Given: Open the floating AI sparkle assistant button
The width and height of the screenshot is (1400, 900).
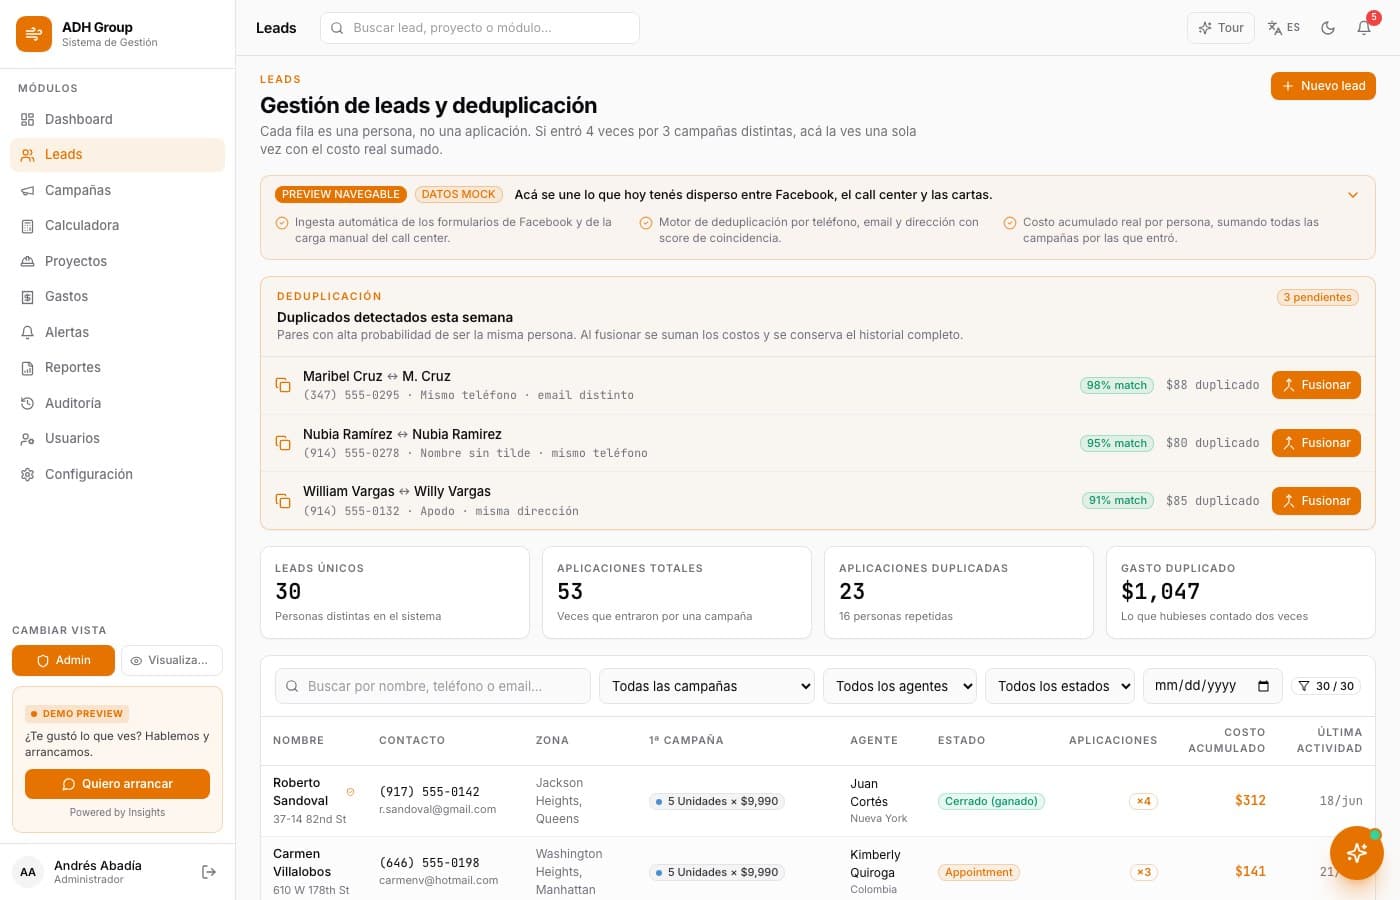Looking at the screenshot, I should [x=1357, y=853].
